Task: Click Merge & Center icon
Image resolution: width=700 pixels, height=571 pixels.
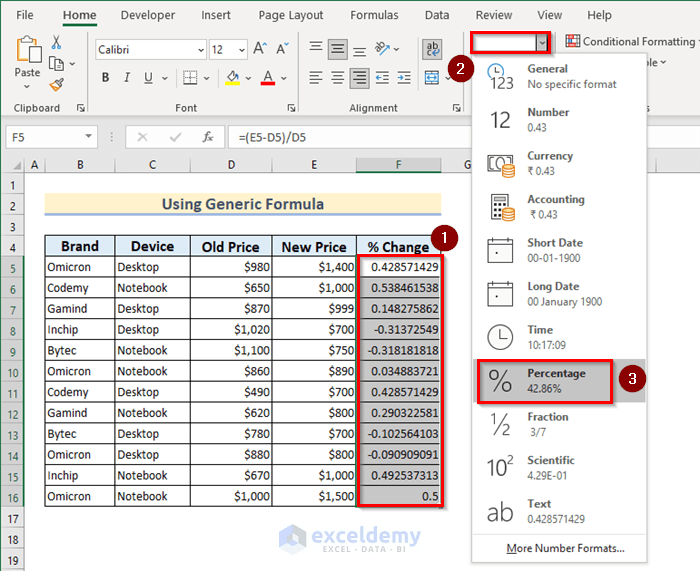Action: pyautogui.click(x=431, y=78)
